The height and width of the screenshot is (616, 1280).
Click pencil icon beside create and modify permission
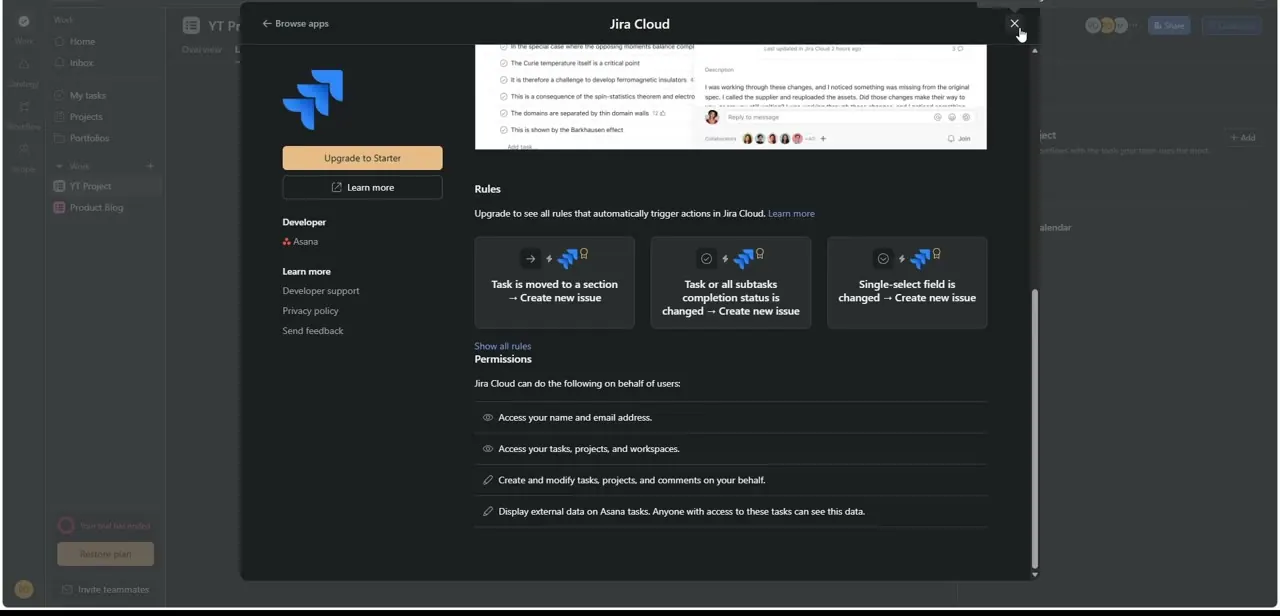pos(488,480)
